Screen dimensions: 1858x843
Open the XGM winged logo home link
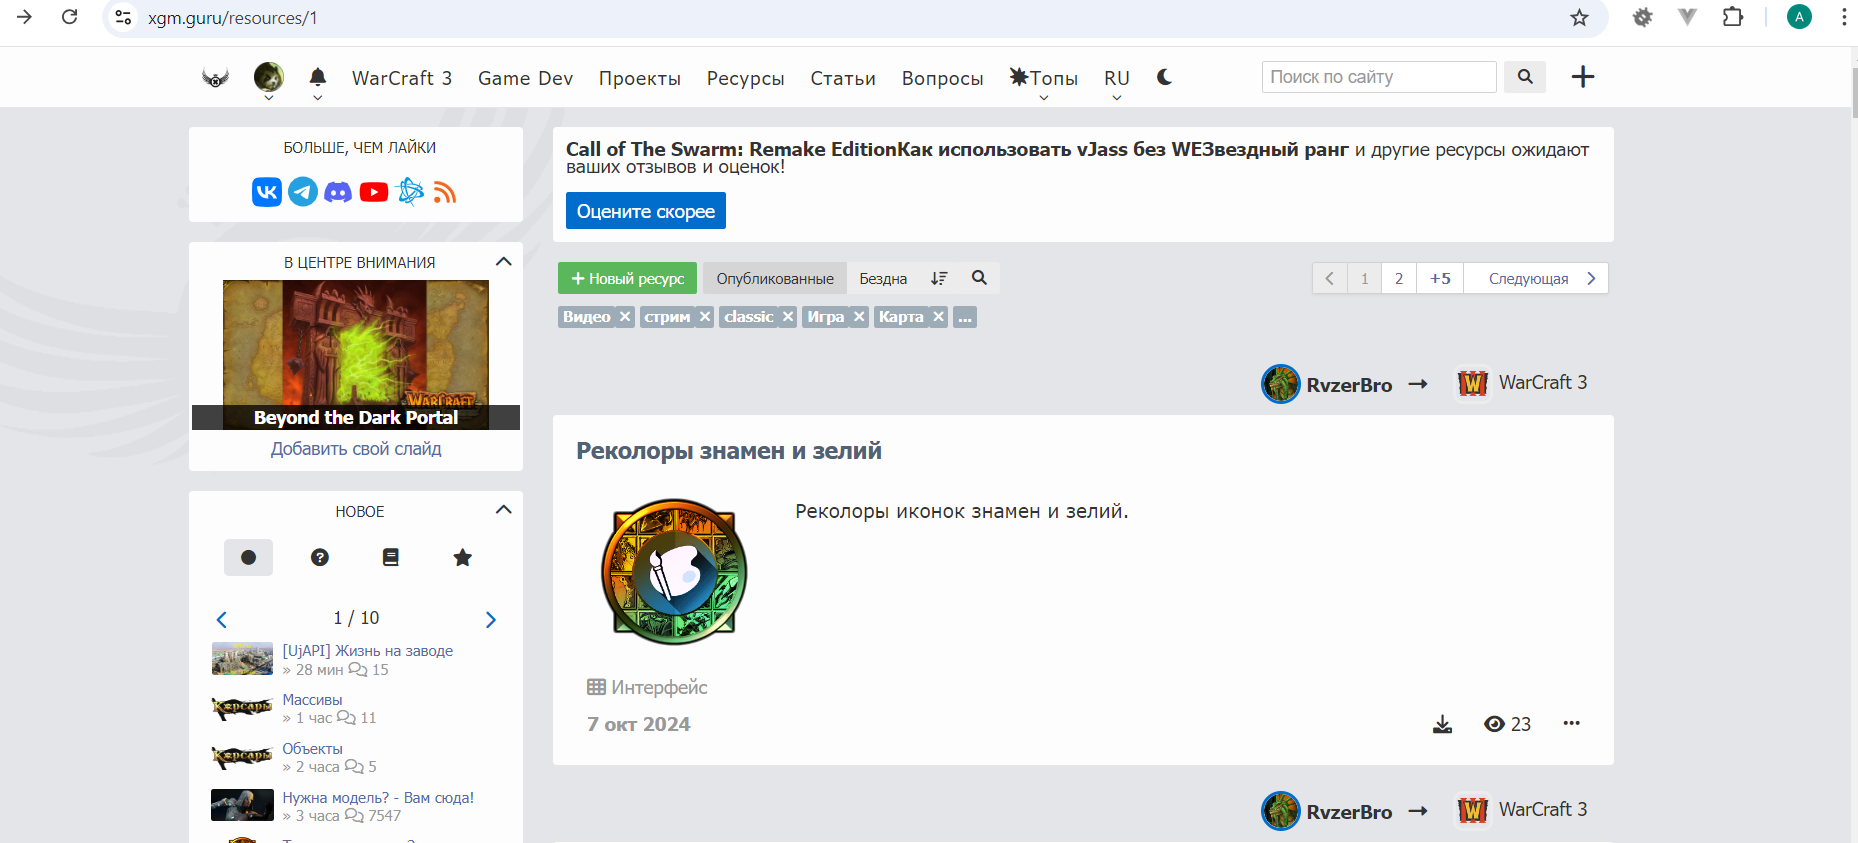point(215,78)
